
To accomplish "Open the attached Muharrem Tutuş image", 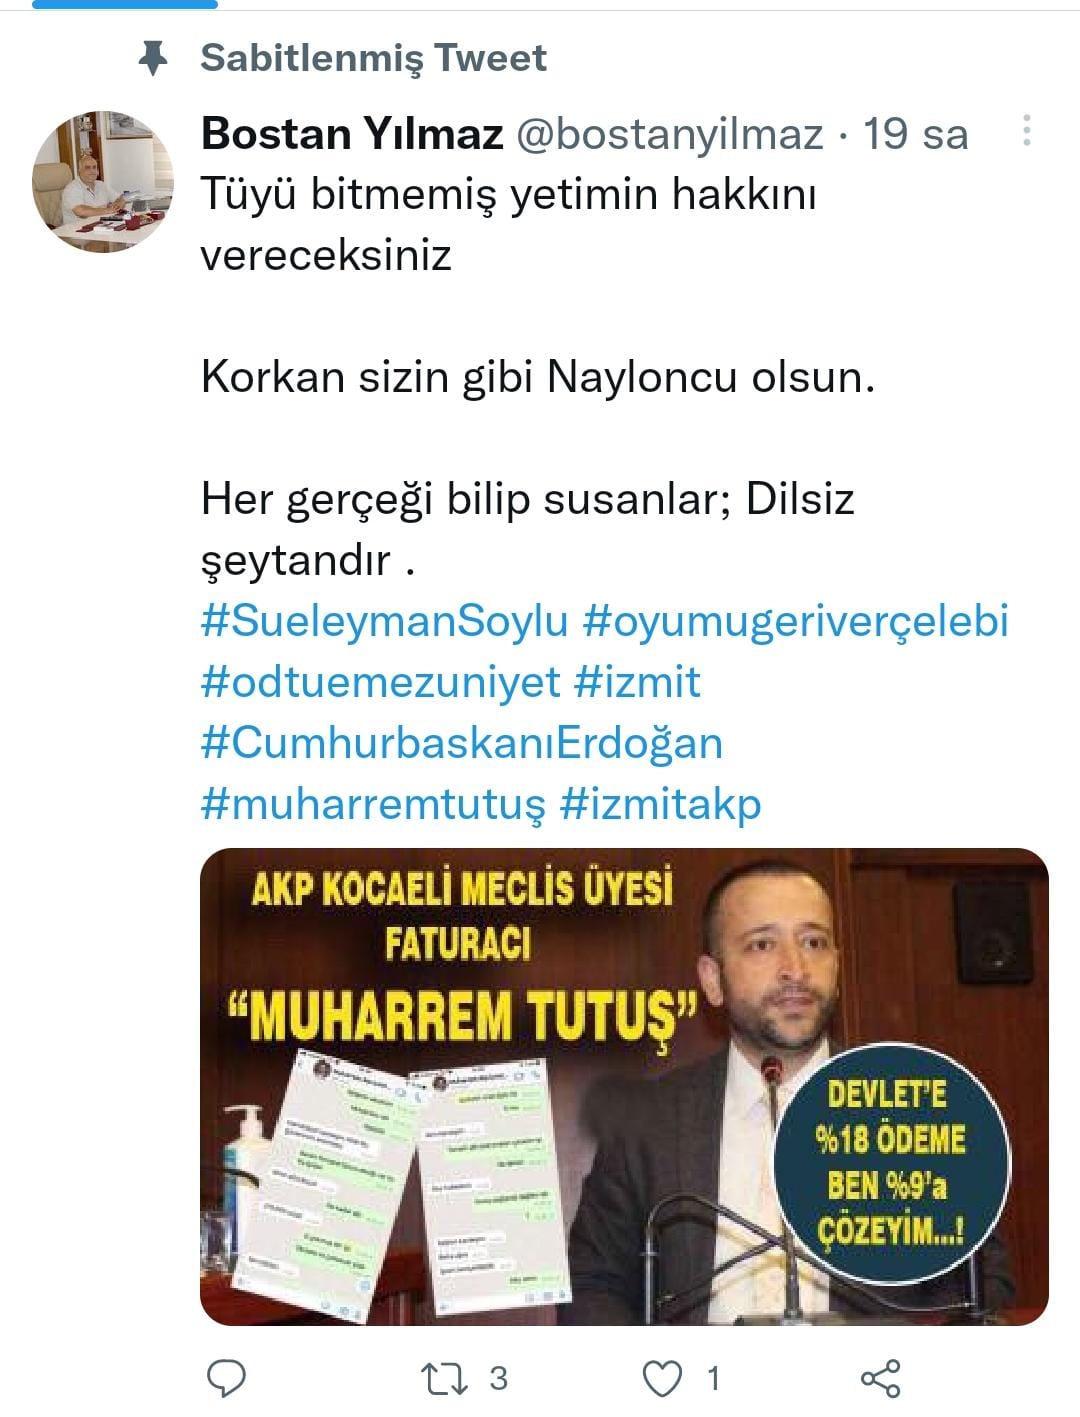I will (x=624, y=1086).
